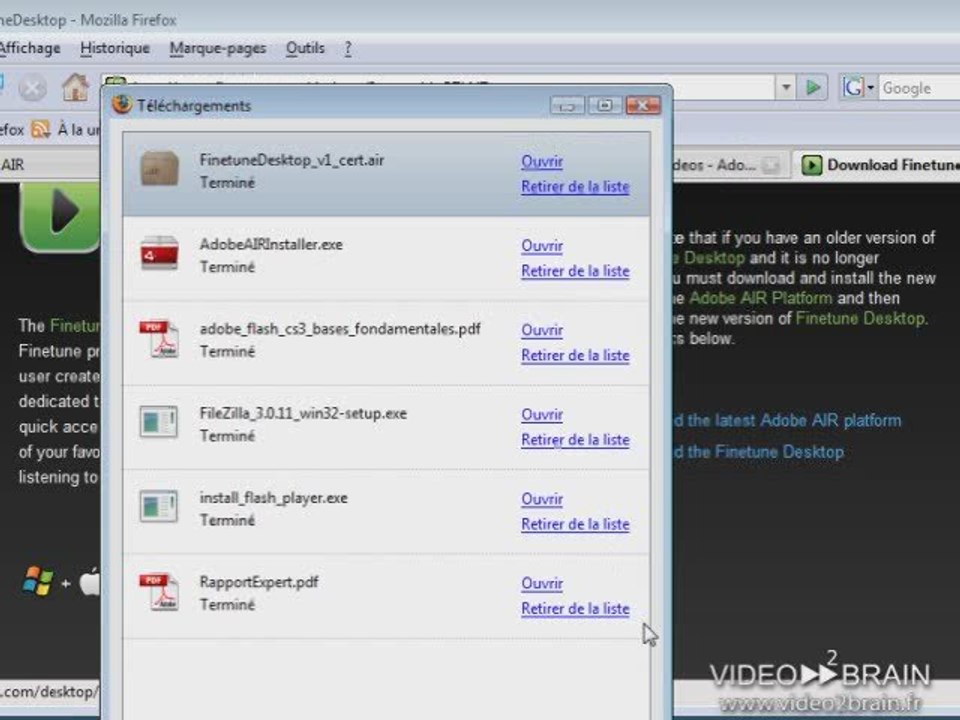The width and height of the screenshot is (960, 720).
Task: Click the Firefox icon in Téléchargements title bar
Action: pos(122,105)
